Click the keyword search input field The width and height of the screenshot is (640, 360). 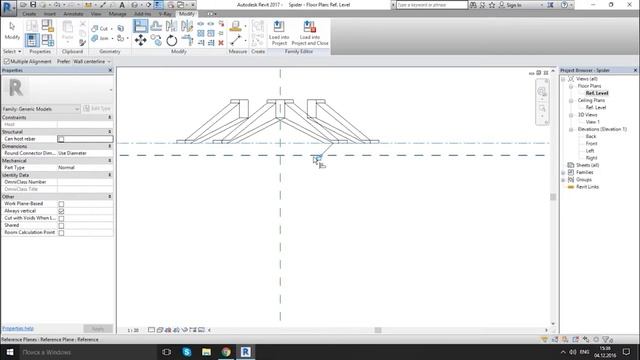(x=432, y=5)
